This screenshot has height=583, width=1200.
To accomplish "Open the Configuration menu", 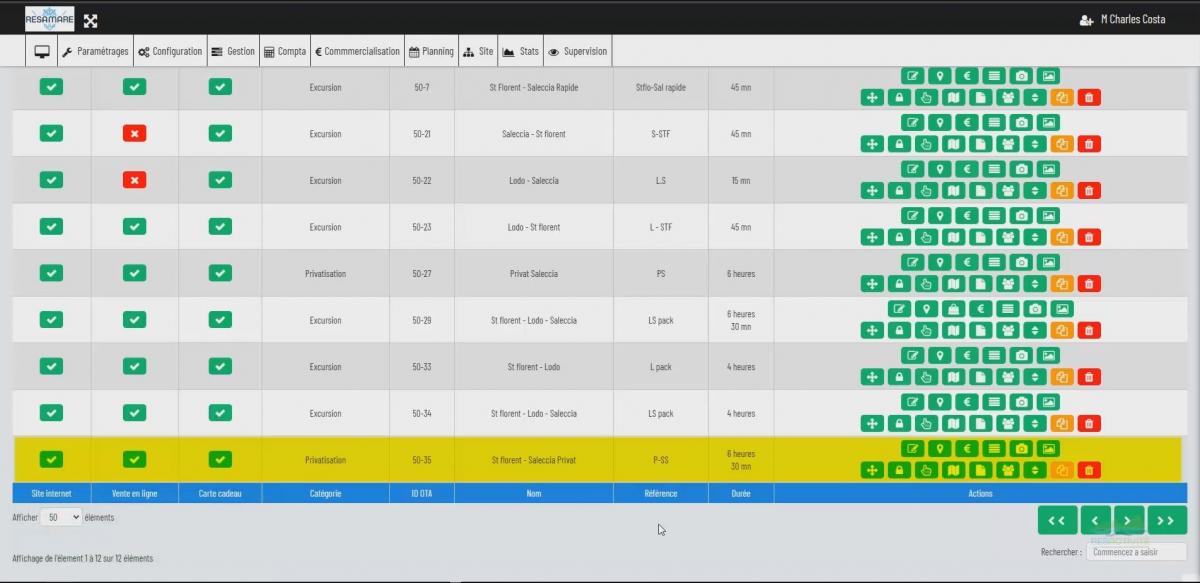I will (170, 52).
